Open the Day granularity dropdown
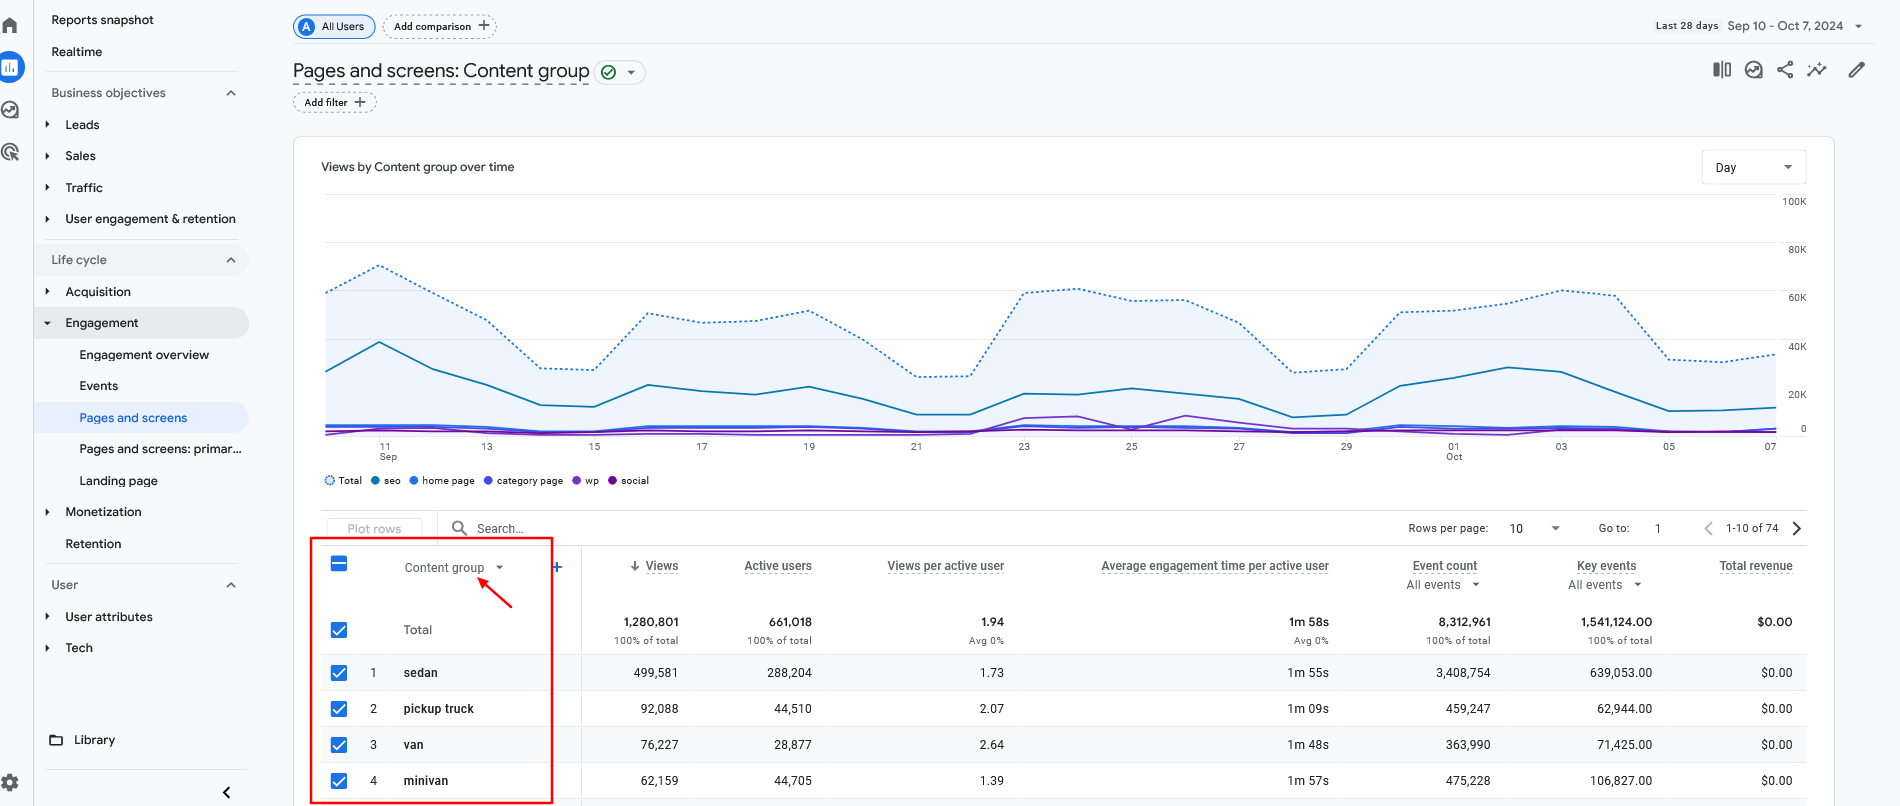This screenshot has width=1900, height=806. point(1753,167)
